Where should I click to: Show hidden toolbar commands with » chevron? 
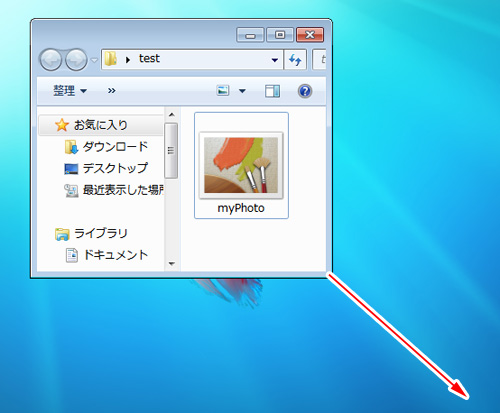pos(112,91)
